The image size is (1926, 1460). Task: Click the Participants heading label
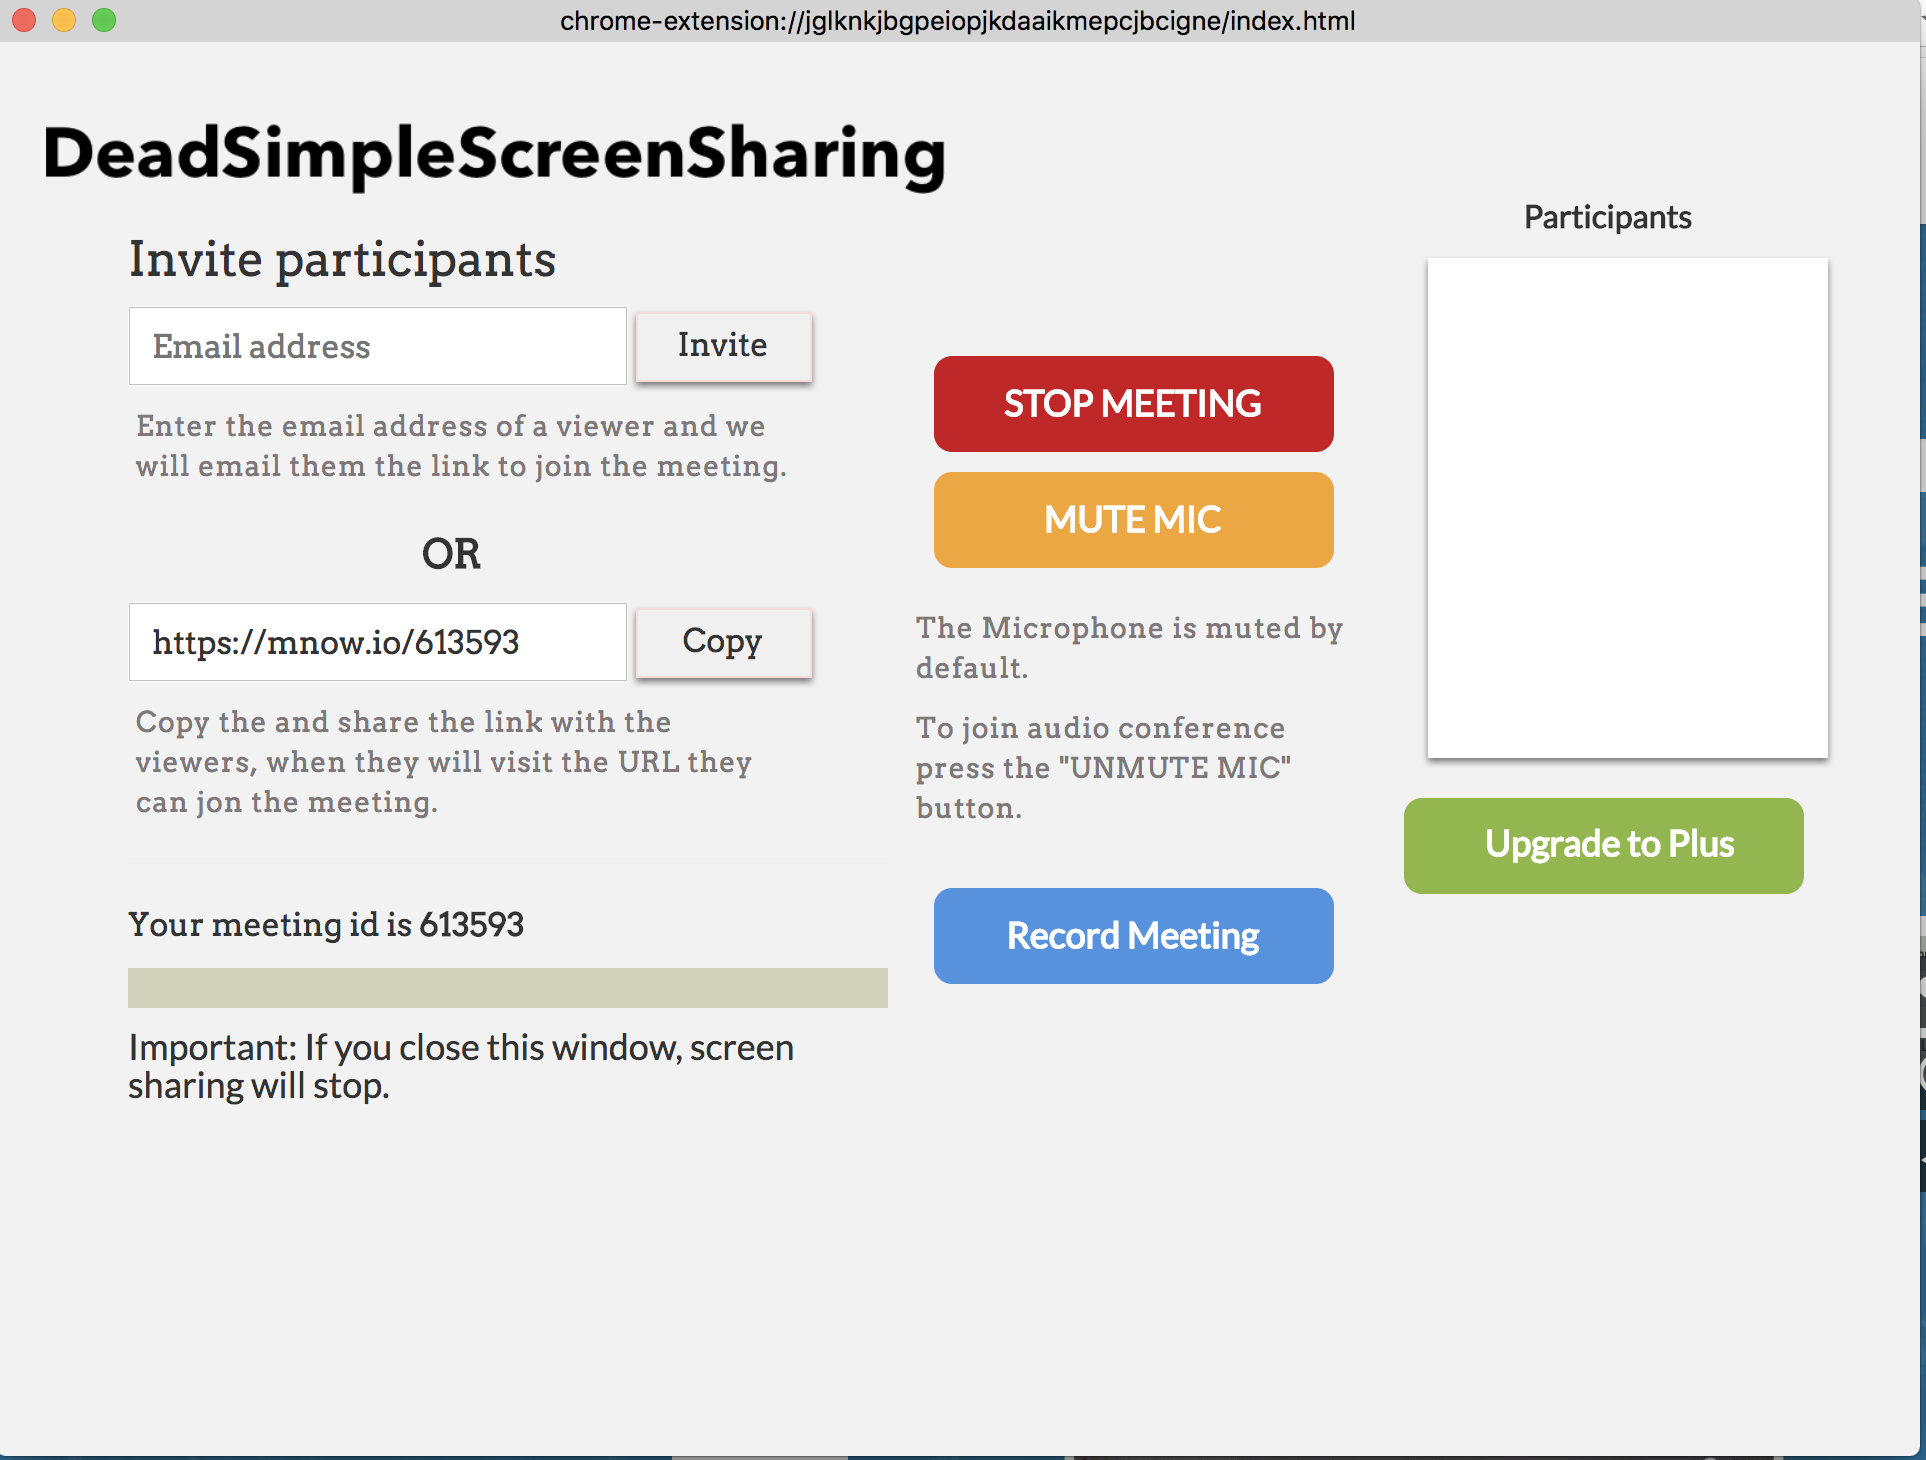(1607, 217)
